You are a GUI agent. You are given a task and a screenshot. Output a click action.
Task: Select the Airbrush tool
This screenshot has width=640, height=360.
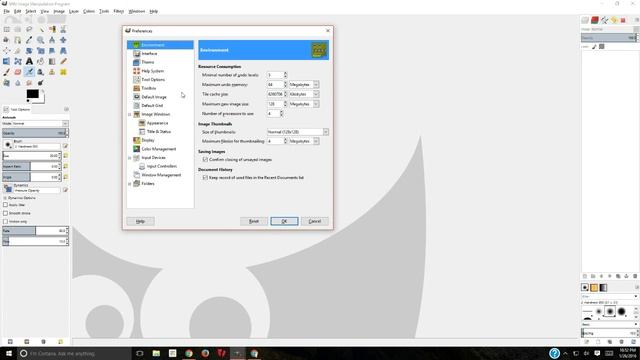point(29,72)
